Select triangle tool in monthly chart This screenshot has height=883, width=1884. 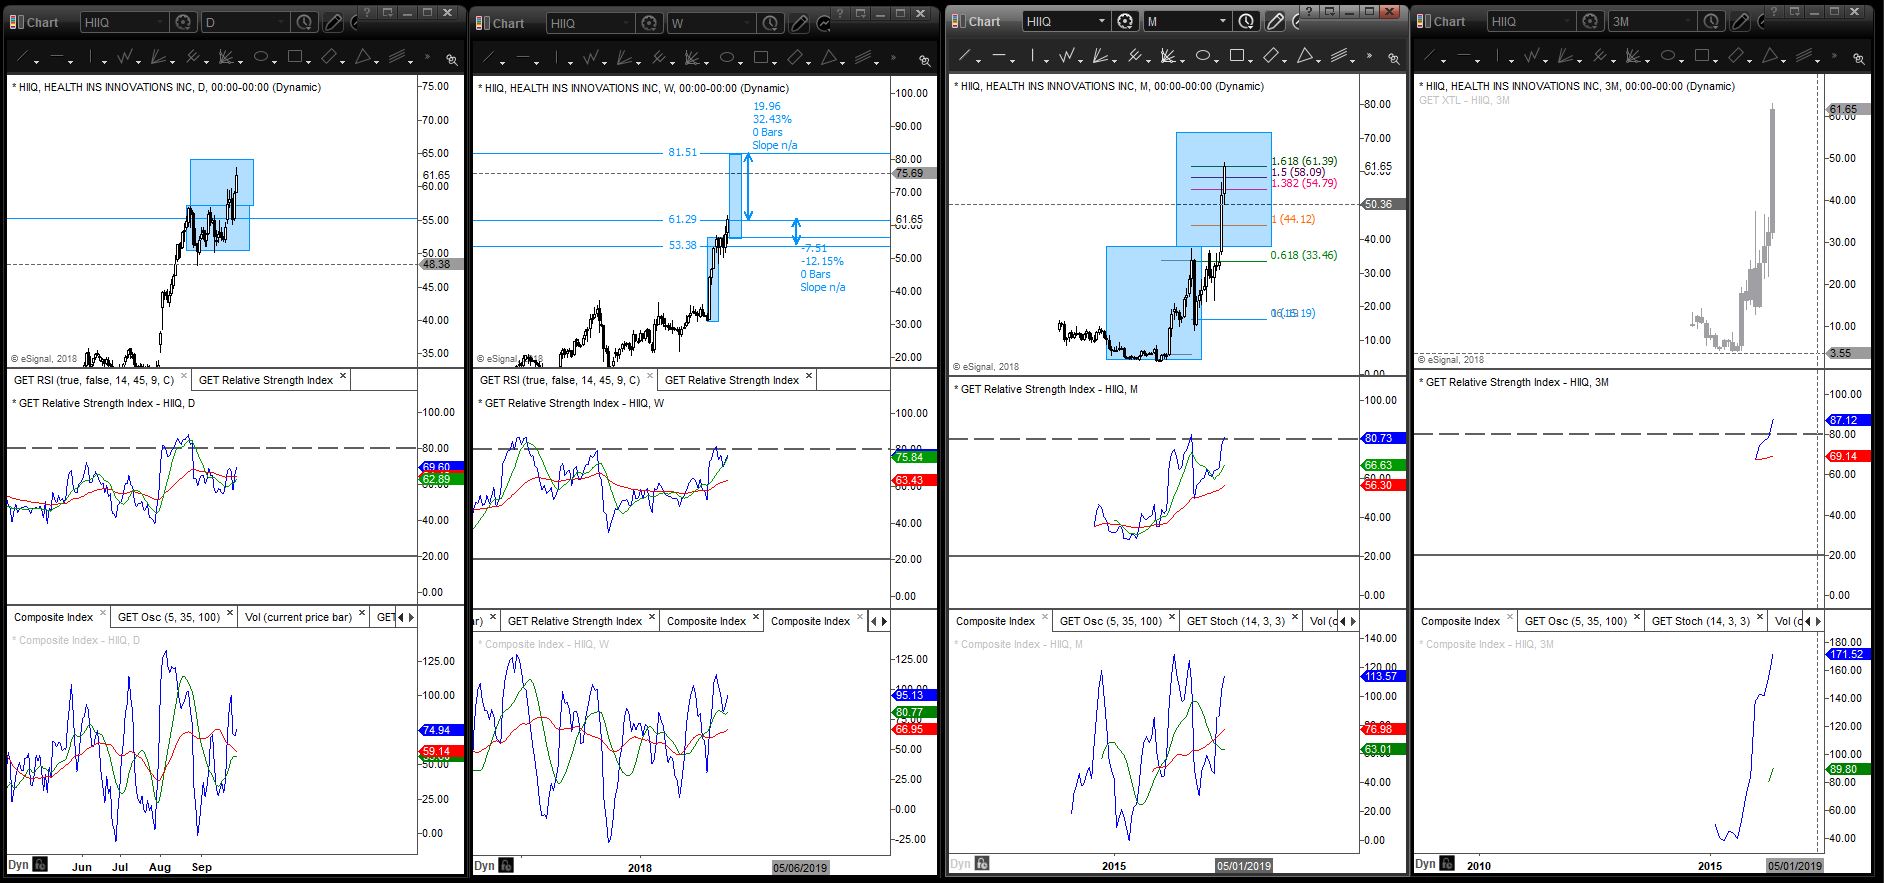point(1306,56)
